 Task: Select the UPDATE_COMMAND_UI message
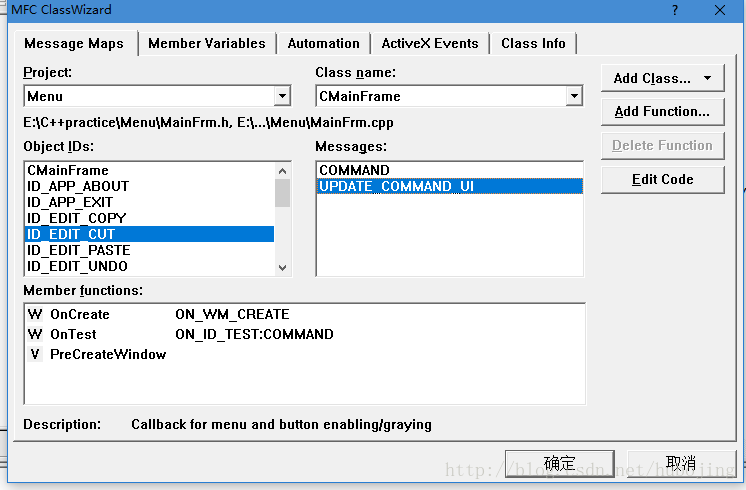tap(450, 186)
